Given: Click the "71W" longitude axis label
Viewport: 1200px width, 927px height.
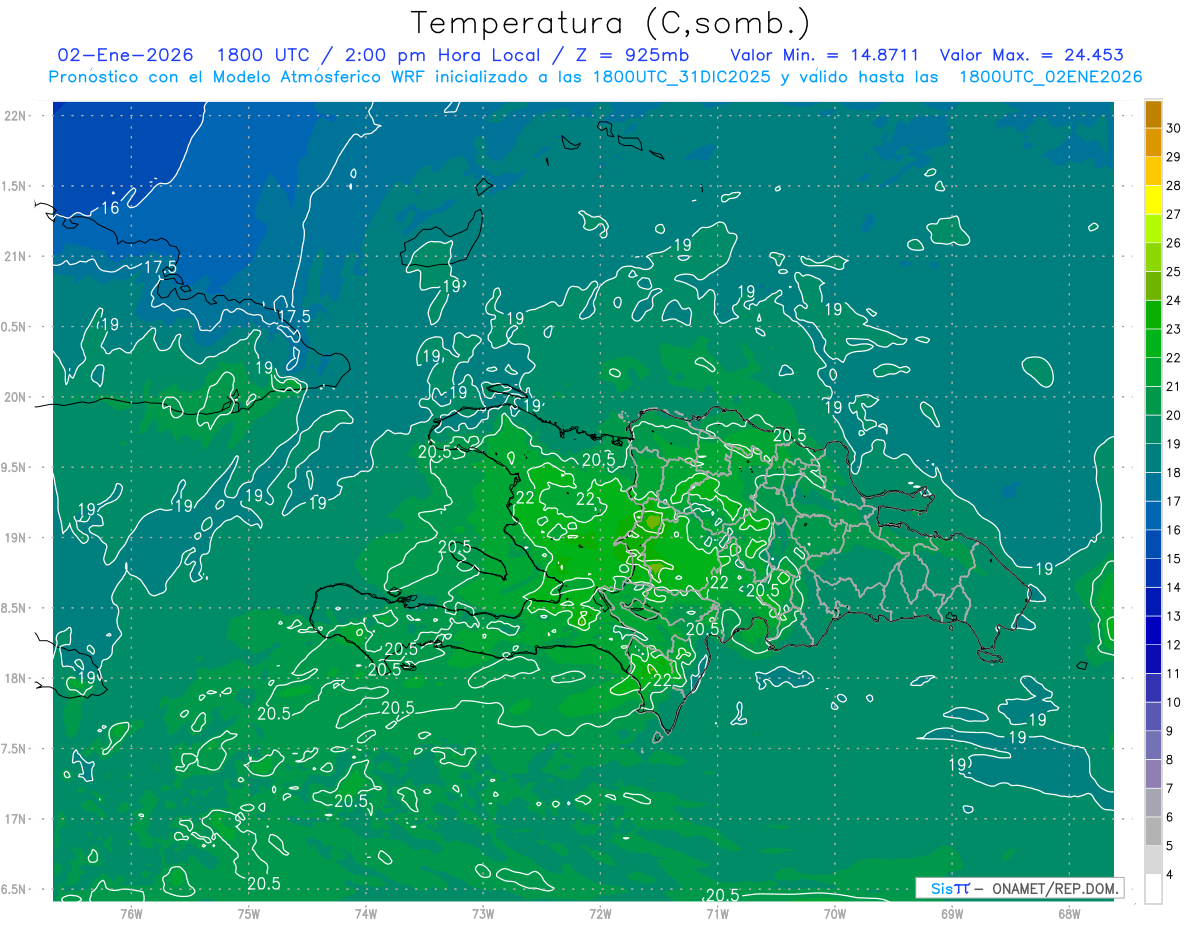Looking at the screenshot, I should tap(717, 913).
